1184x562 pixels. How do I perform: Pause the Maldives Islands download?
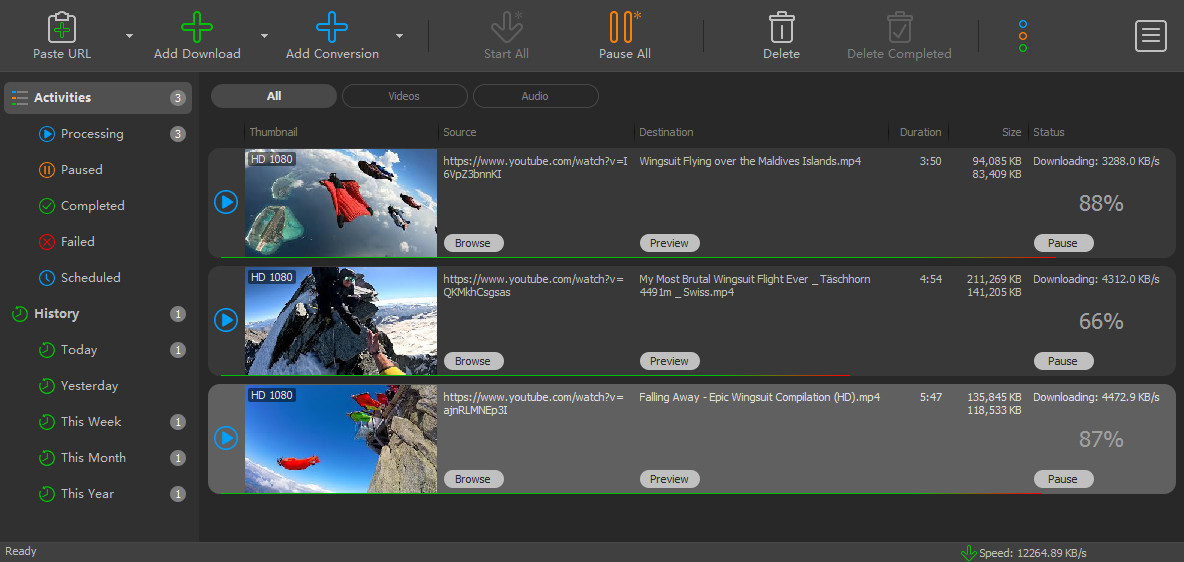pyautogui.click(x=1063, y=243)
